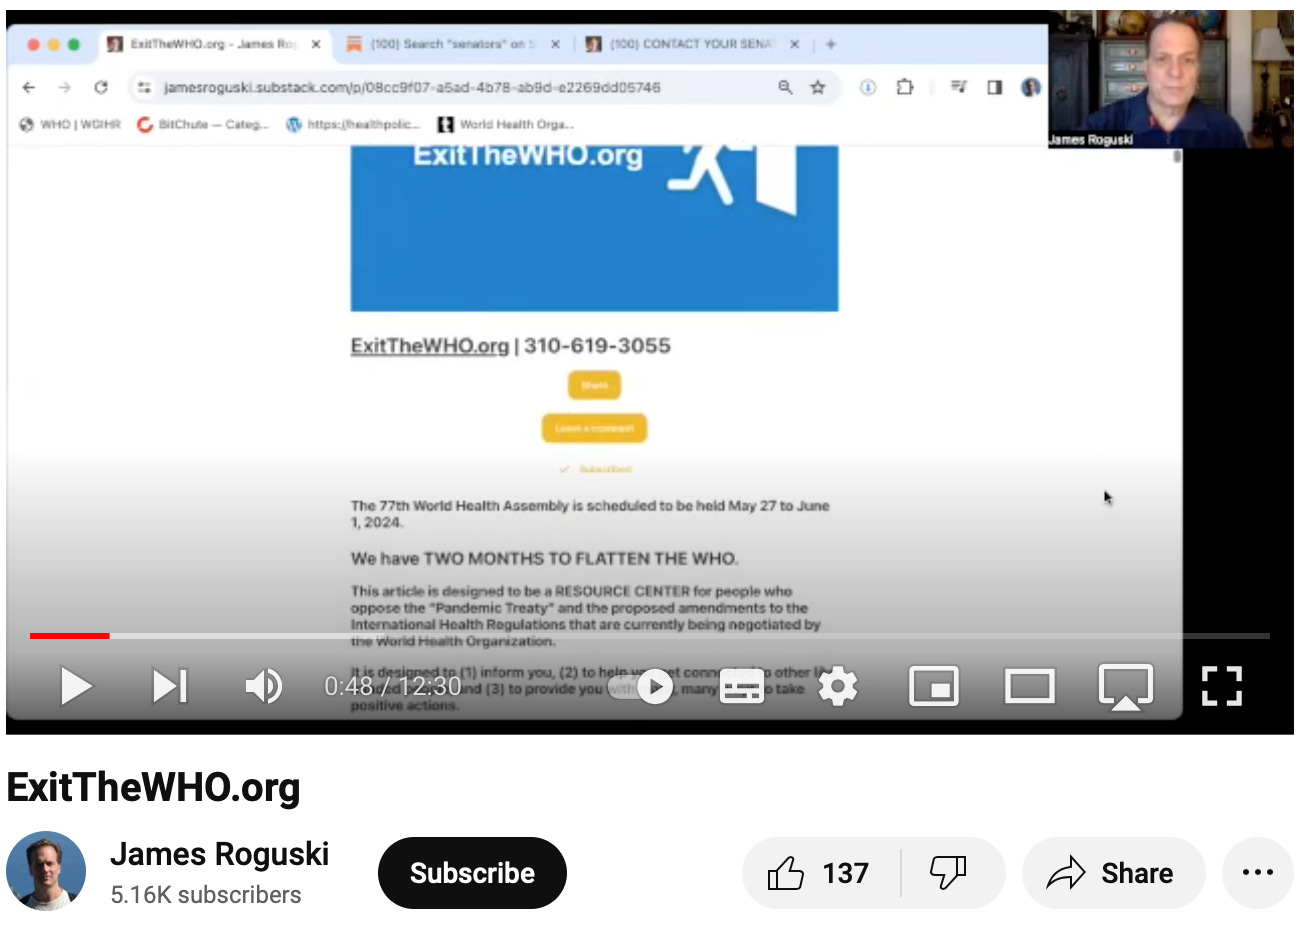The height and width of the screenshot is (928, 1304).
Task: Click 5.16K subscribers count
Action: tap(206, 895)
